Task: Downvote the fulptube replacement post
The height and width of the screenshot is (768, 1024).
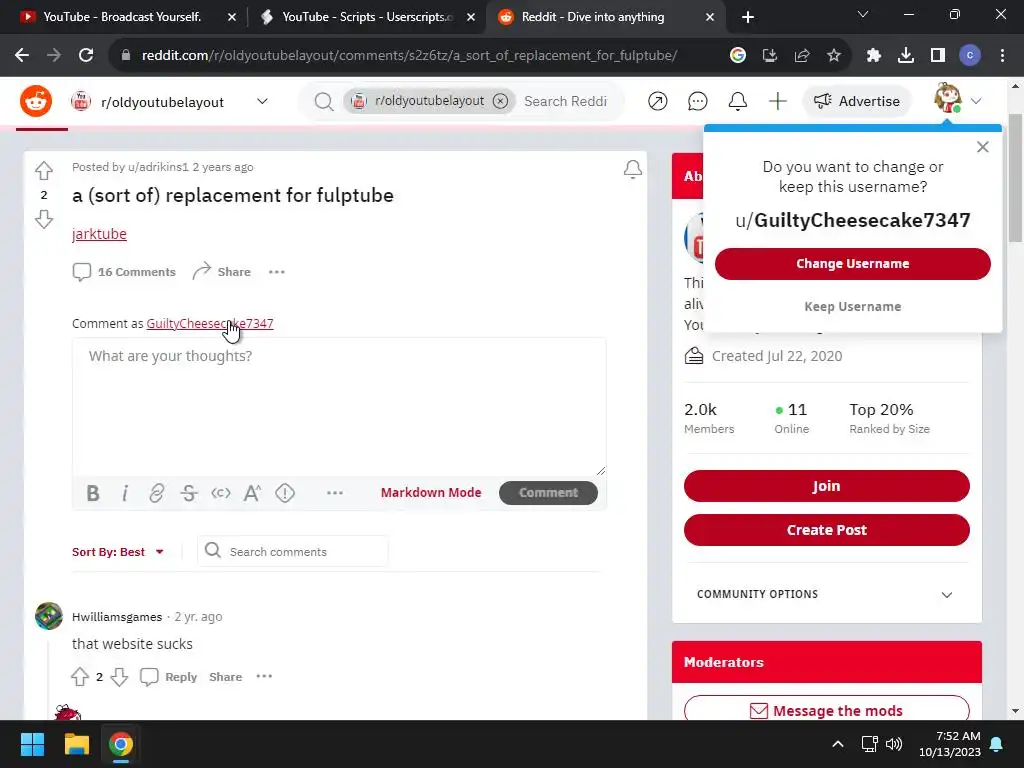Action: coord(44,219)
